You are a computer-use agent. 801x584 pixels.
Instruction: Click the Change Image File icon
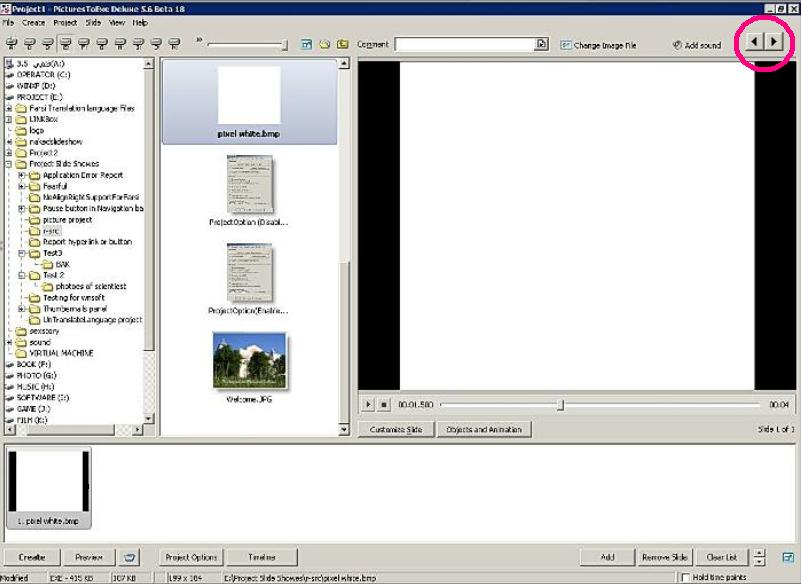(x=565, y=45)
